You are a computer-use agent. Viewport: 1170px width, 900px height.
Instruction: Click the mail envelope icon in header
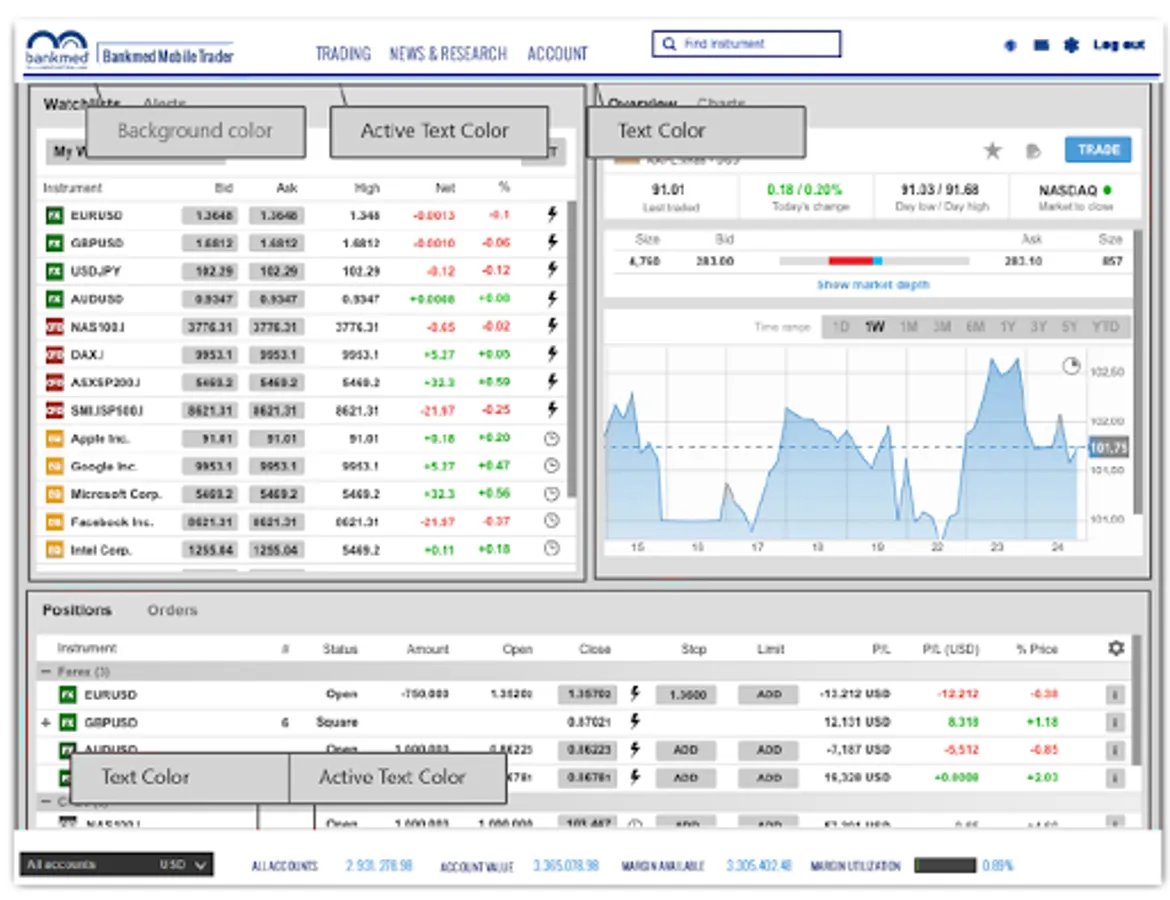1041,45
